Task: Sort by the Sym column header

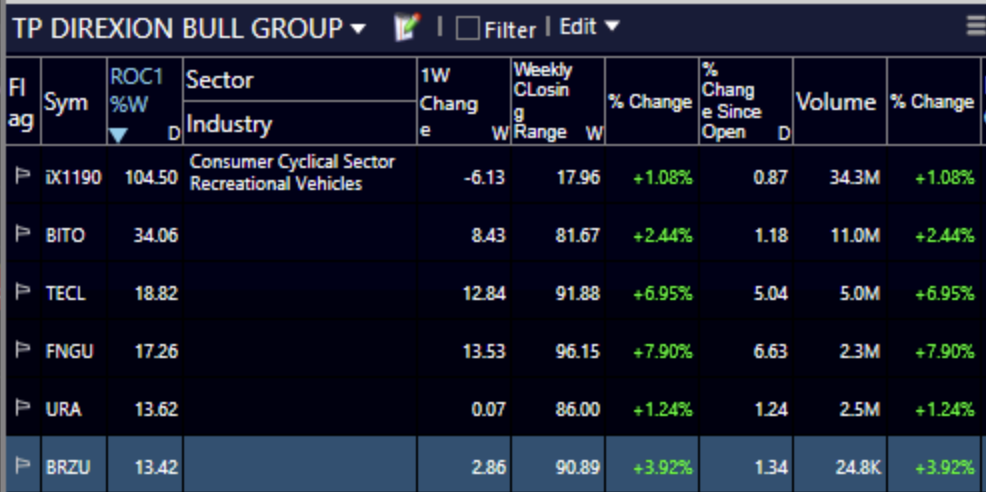Action: click(66, 102)
